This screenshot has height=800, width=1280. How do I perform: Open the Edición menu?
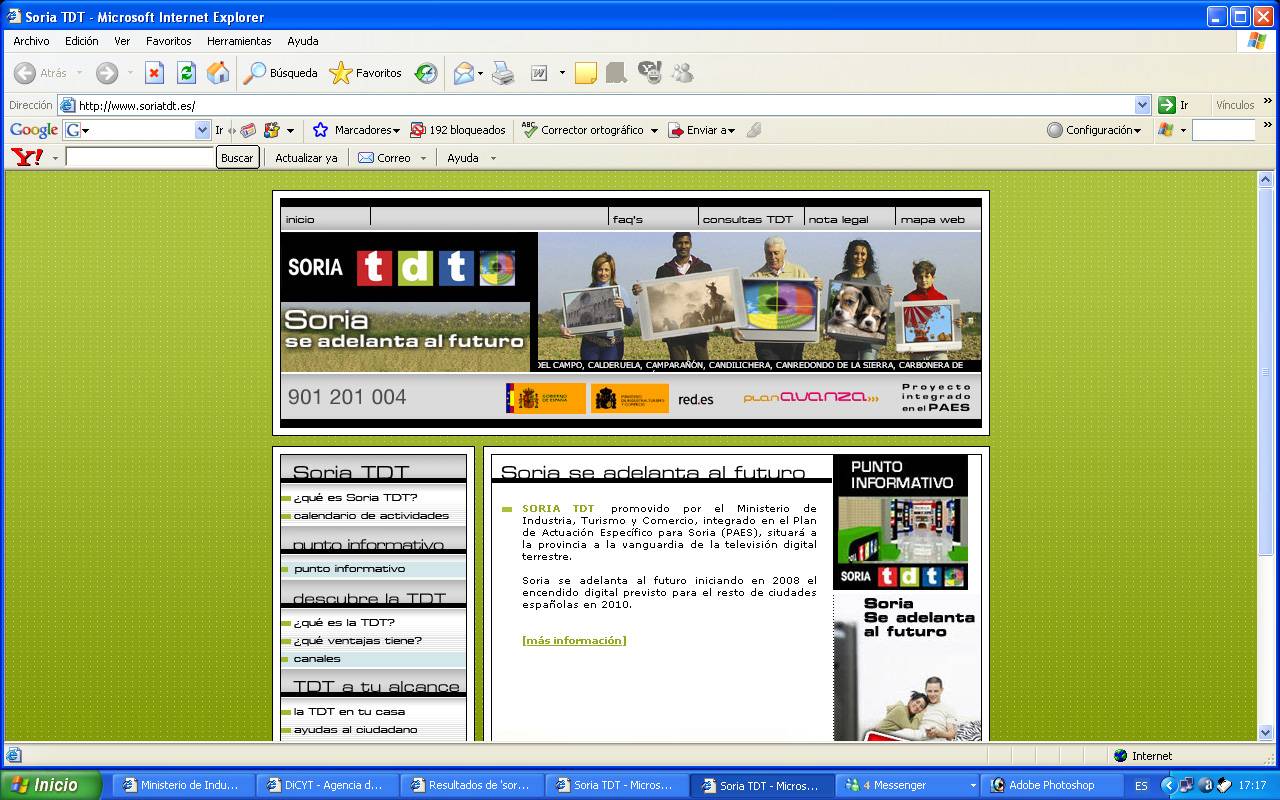point(82,41)
